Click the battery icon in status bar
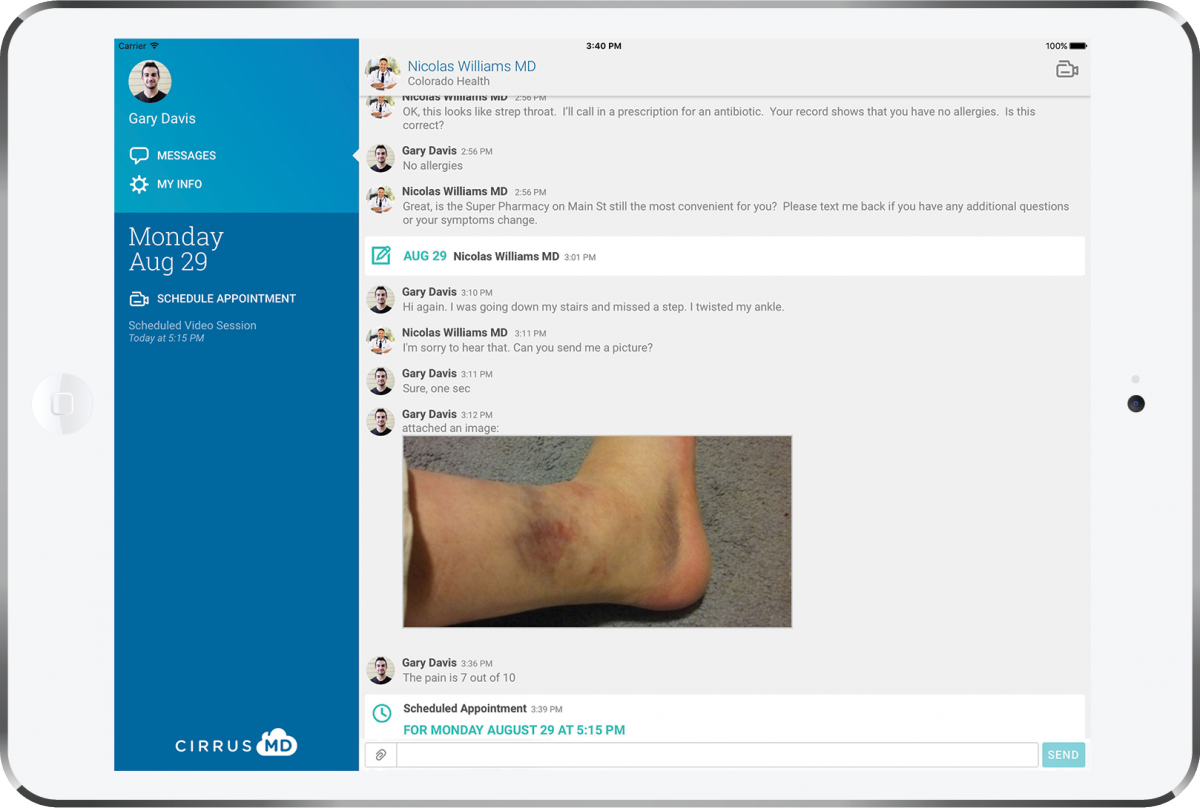 (x=1078, y=46)
